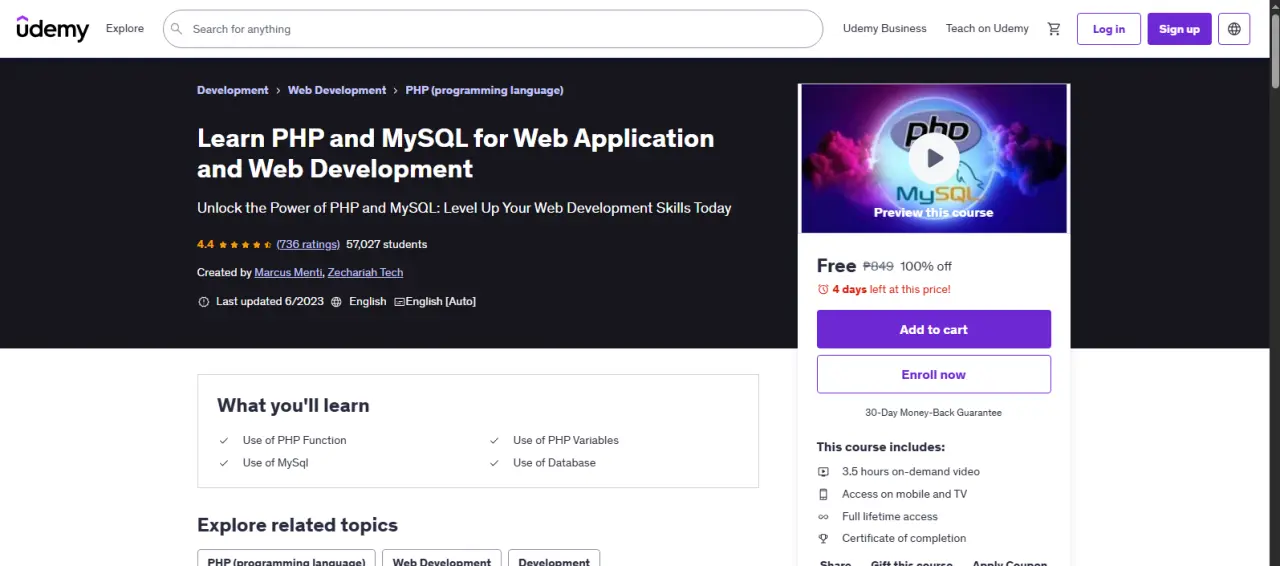Viewport: 1280px width, 566px height.
Task: Click the Free price label
Action: [x=836, y=265]
